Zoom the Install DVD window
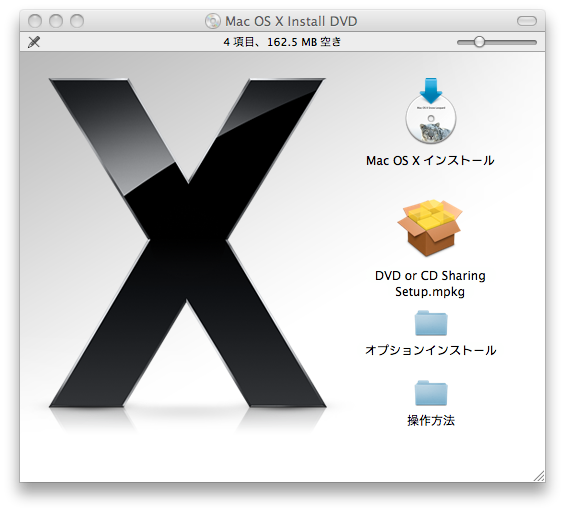Image resolution: width=565 pixels, height=512 pixels. (x=77, y=21)
